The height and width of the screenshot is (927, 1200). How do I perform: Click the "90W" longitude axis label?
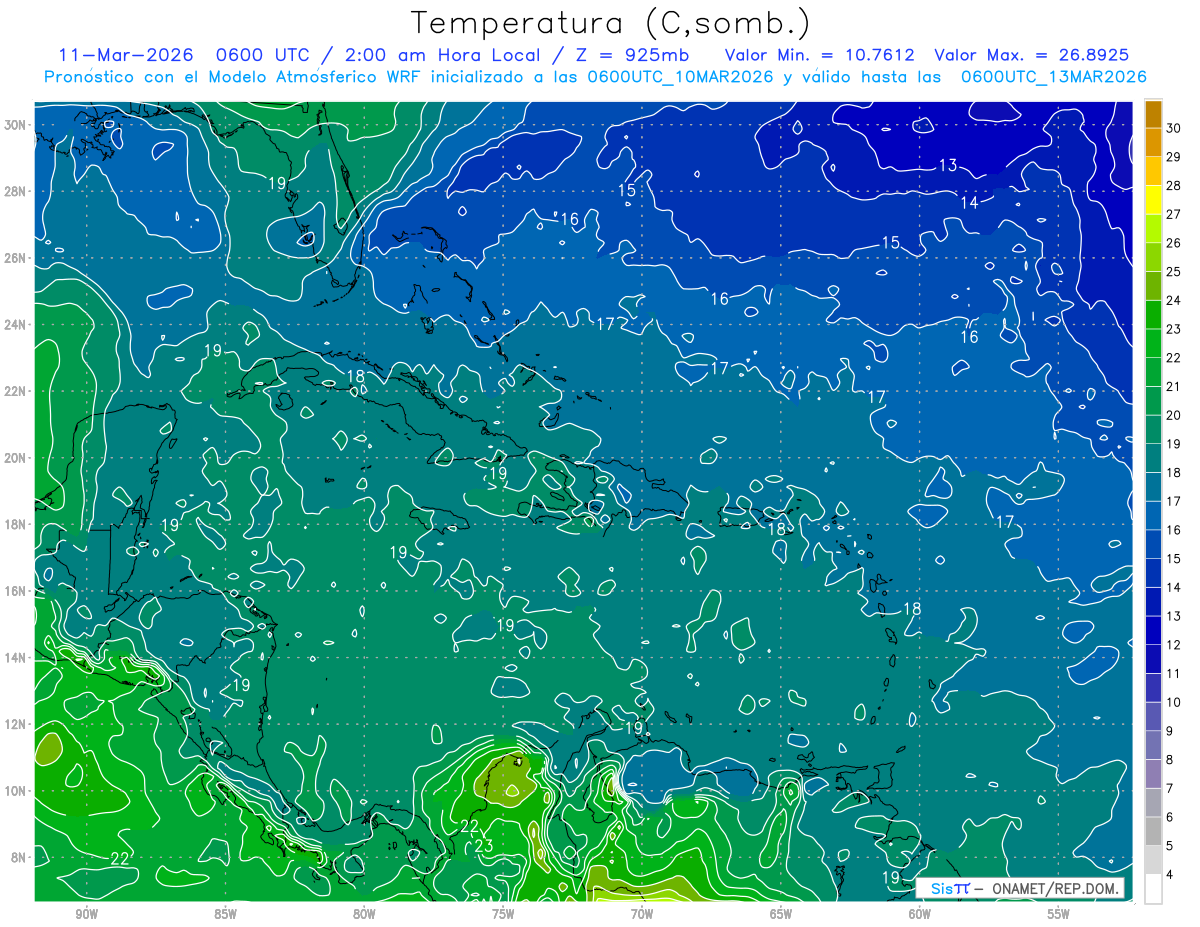coord(86,914)
